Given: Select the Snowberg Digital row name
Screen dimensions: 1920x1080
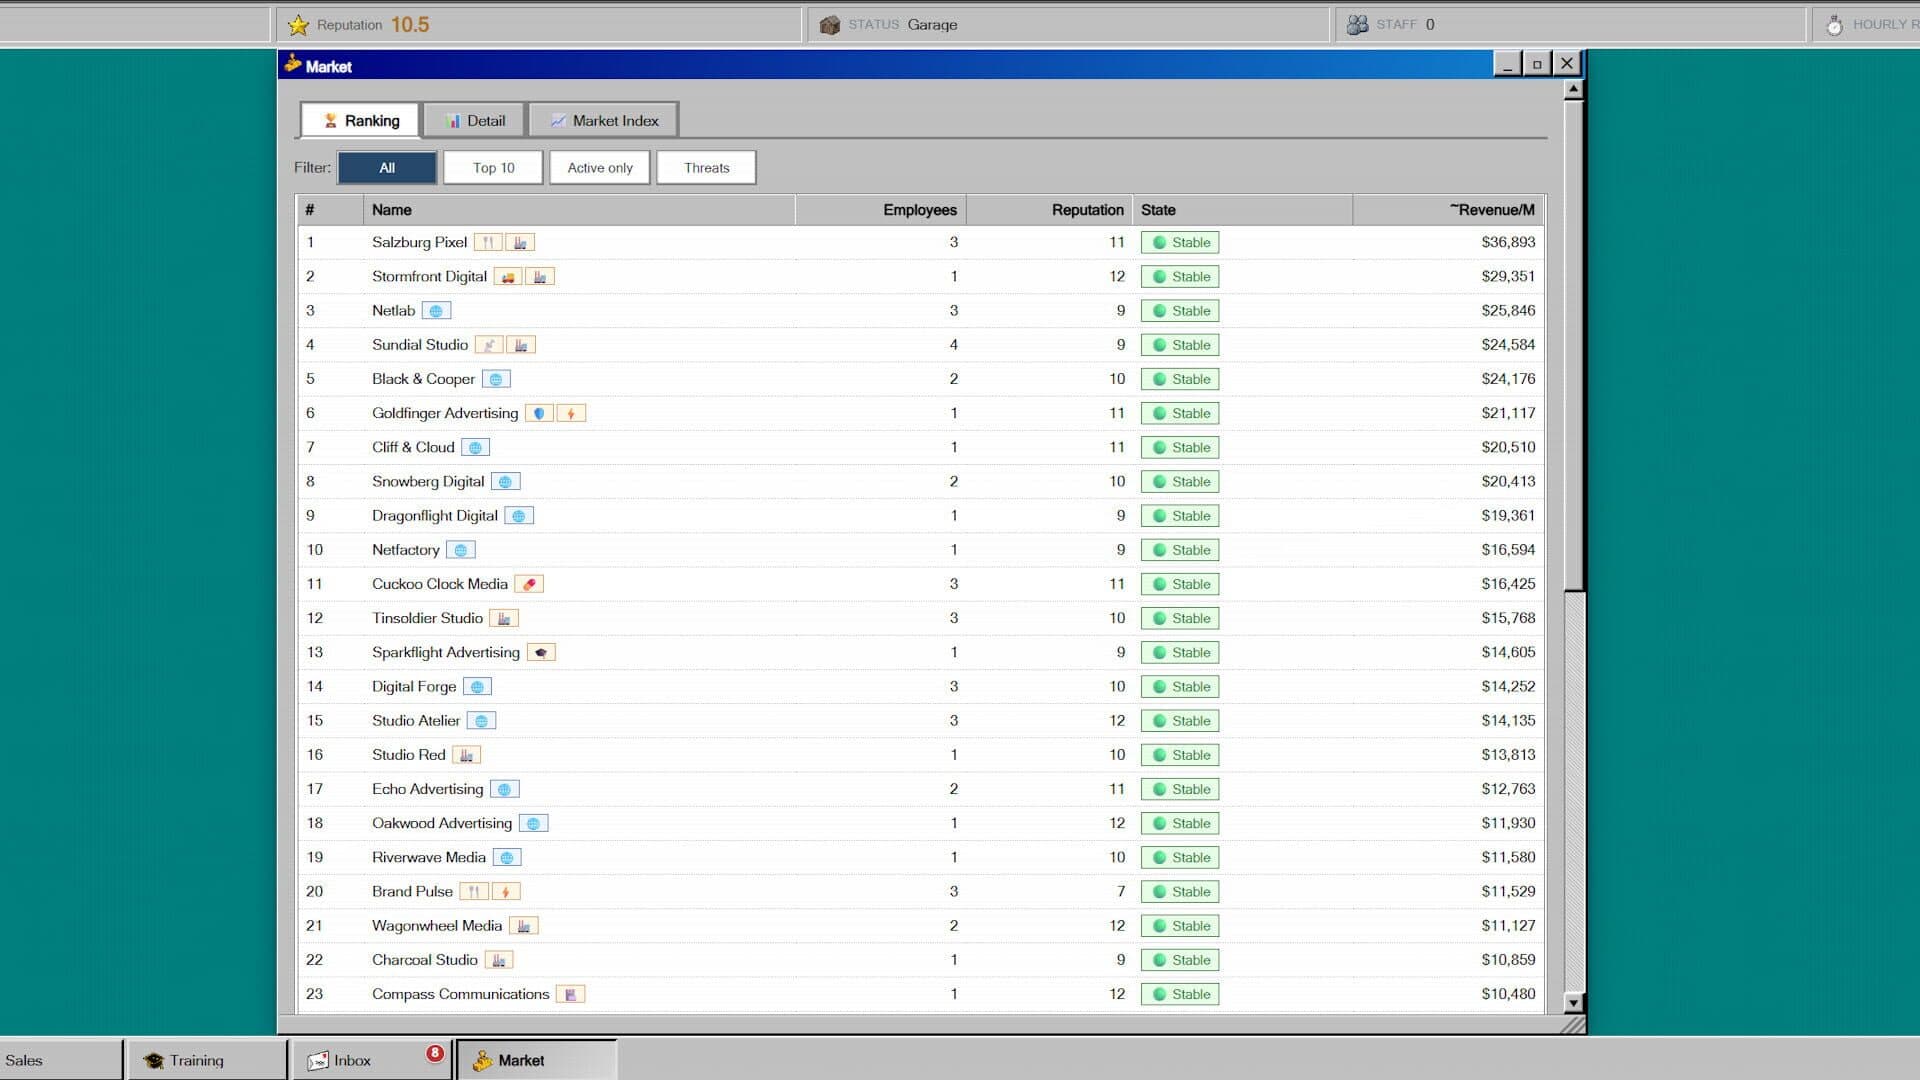Looking at the screenshot, I should click(x=428, y=482).
